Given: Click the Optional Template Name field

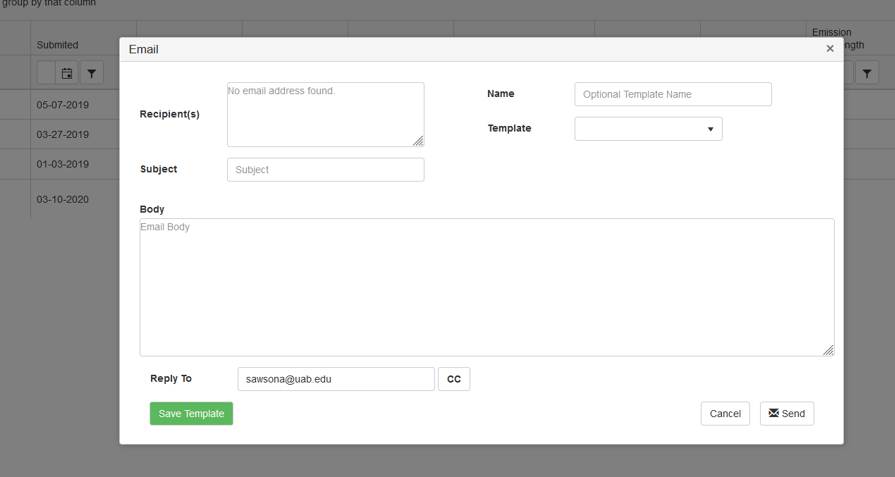Looking at the screenshot, I should [673, 94].
